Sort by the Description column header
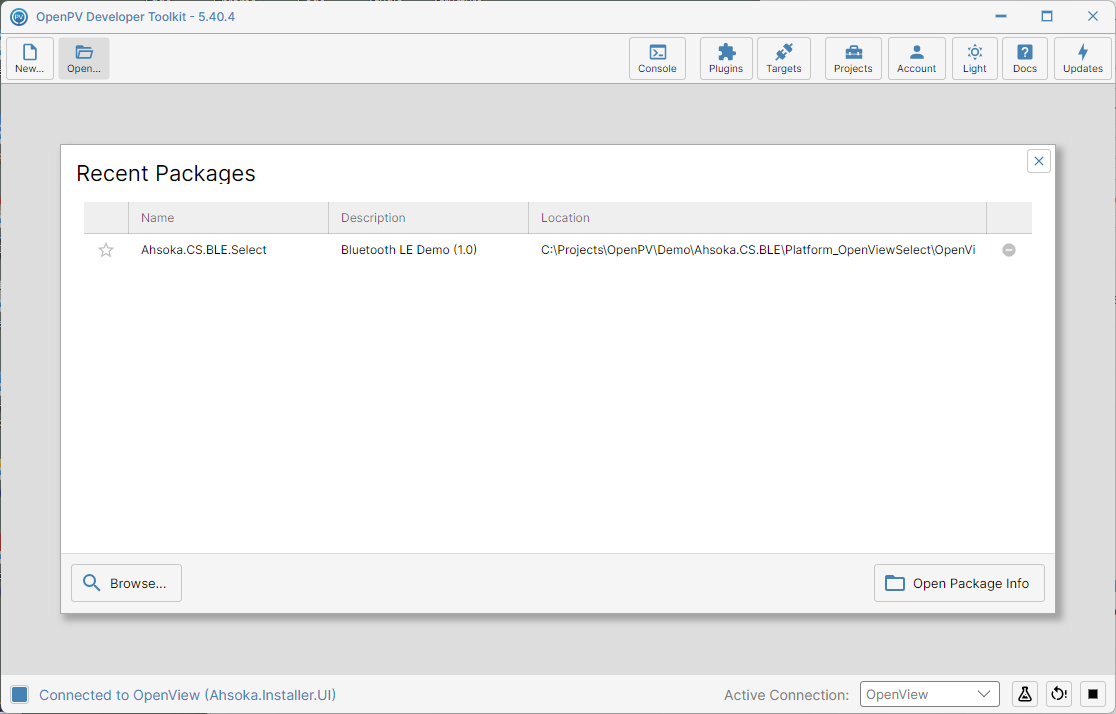1116x714 pixels. click(428, 218)
